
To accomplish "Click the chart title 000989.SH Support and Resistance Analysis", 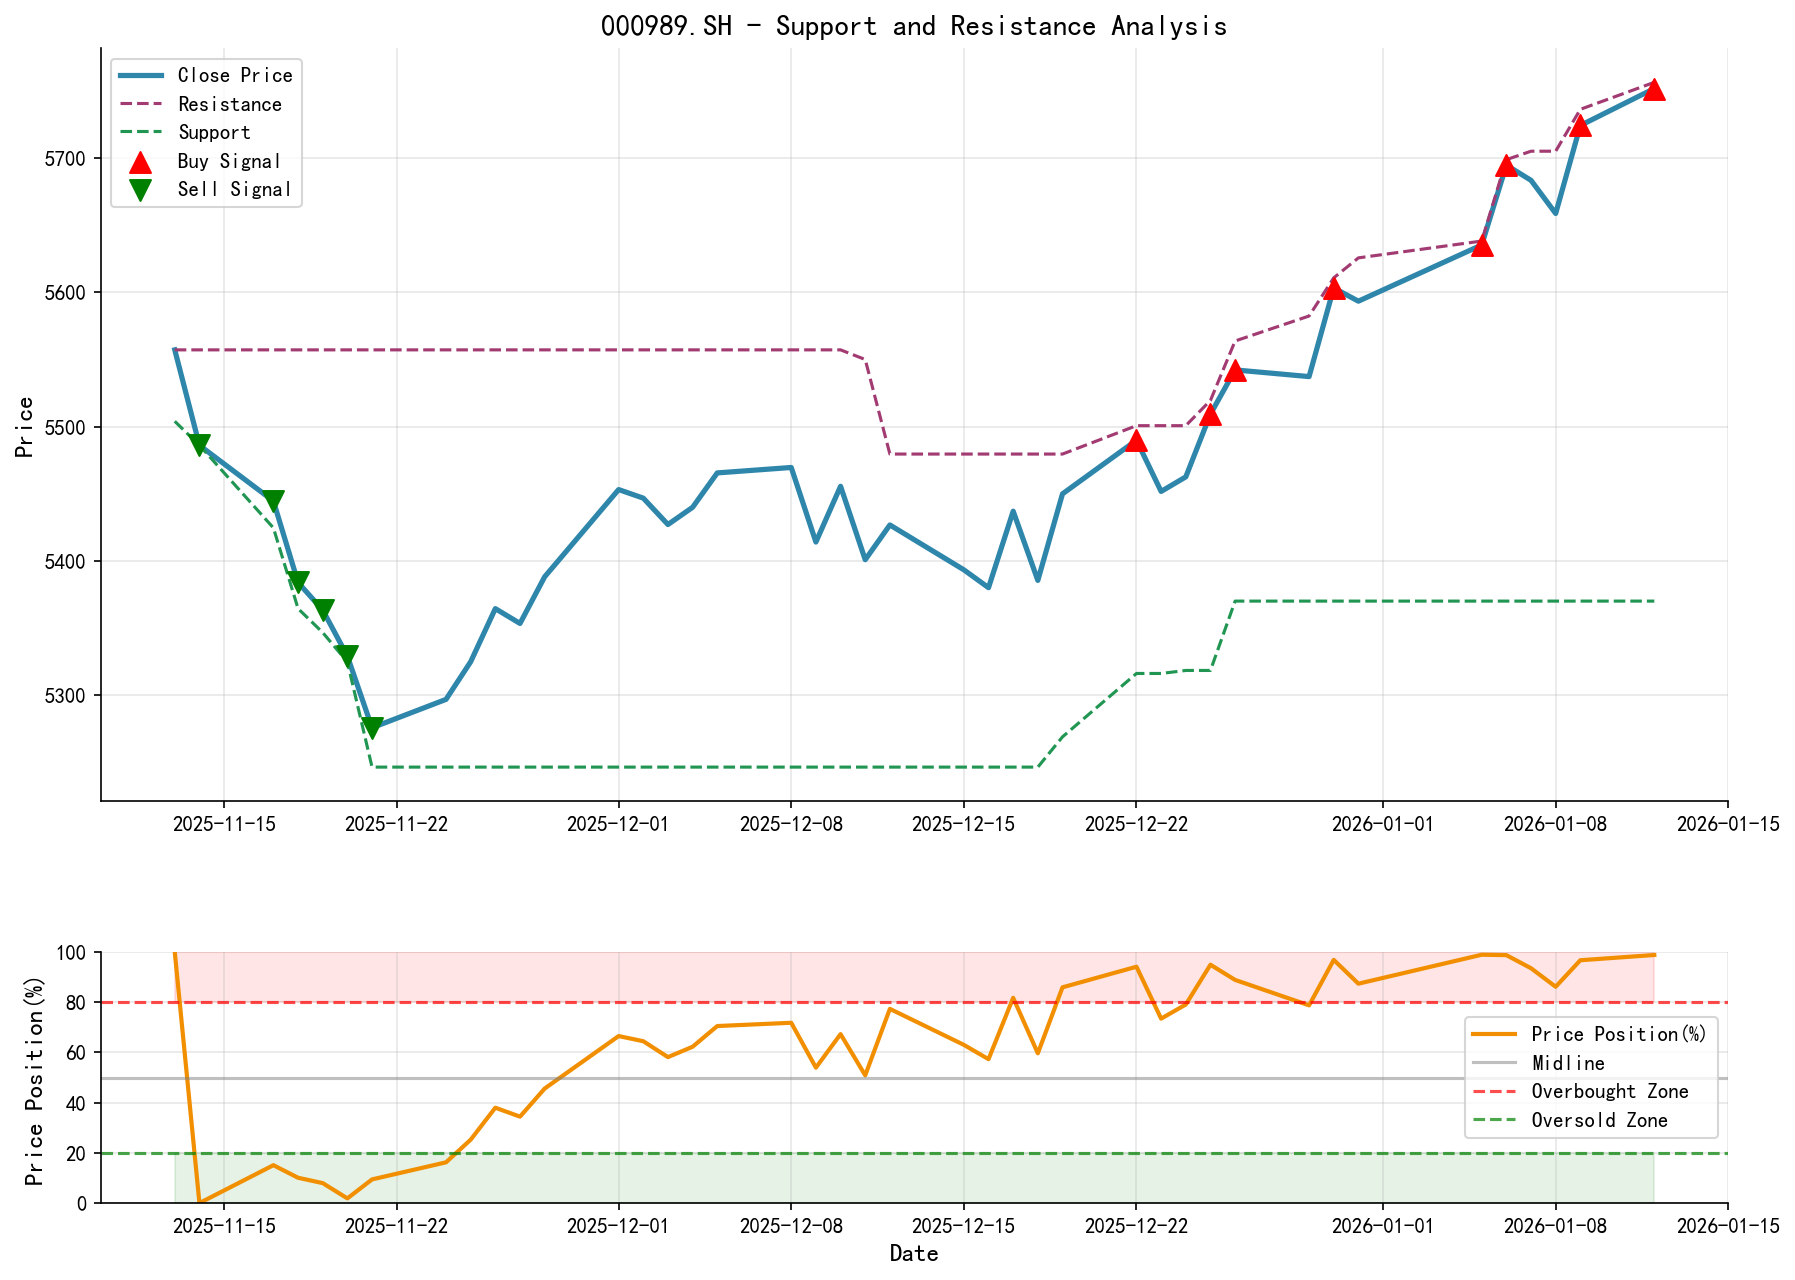I will (x=916, y=26).
